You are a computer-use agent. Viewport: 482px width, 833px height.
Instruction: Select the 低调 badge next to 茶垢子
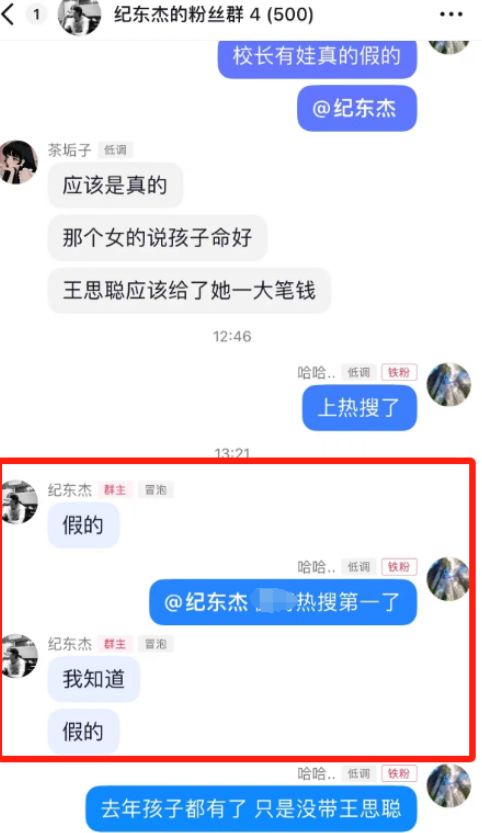(x=115, y=150)
